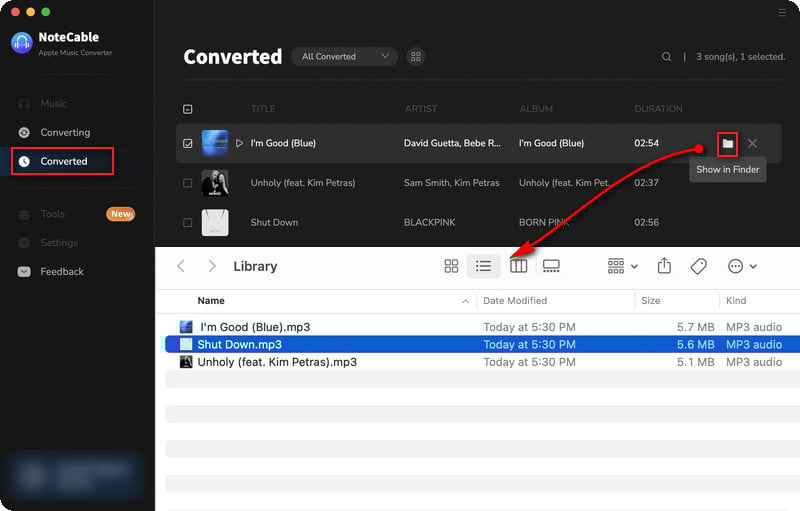The height and width of the screenshot is (511, 800).
Task: Click the New badge beside Tools
Action: [x=120, y=214]
